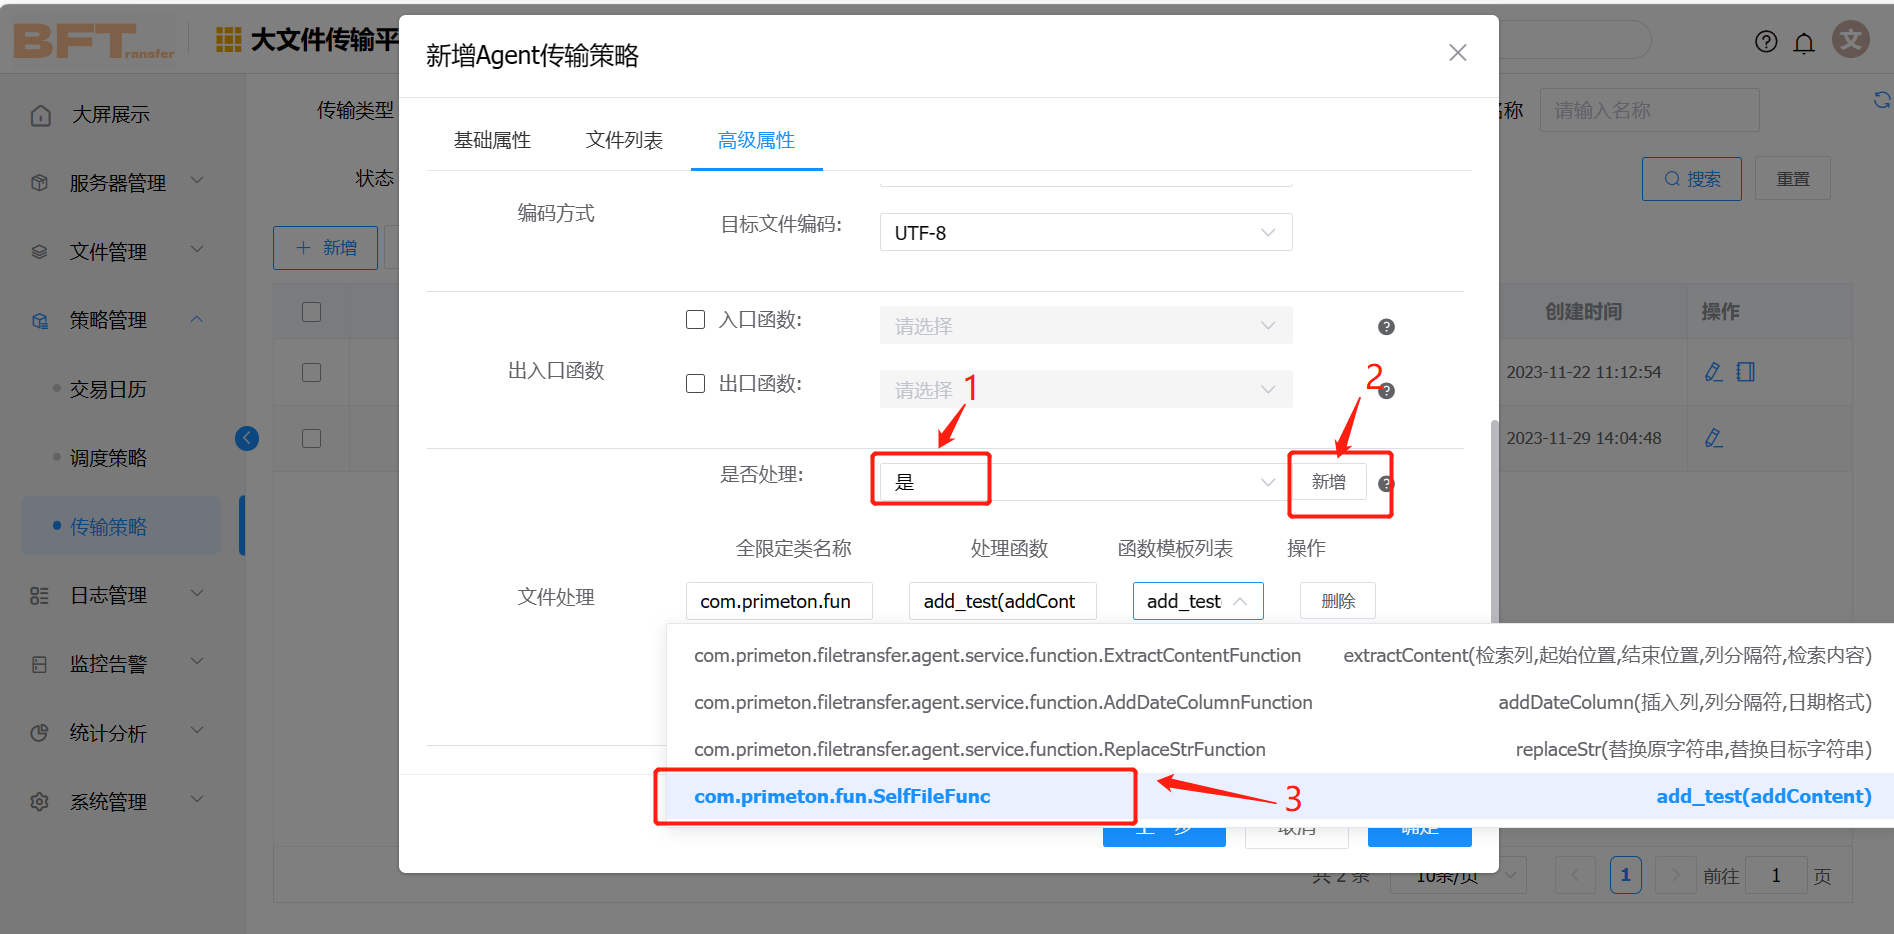
Task: Edit the policy created on 2023-11-29
Action: (1714, 438)
